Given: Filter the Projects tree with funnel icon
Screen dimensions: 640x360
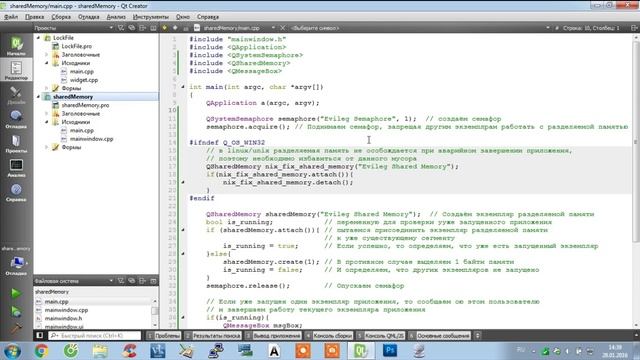Looking at the screenshot, I should pos(121,28).
